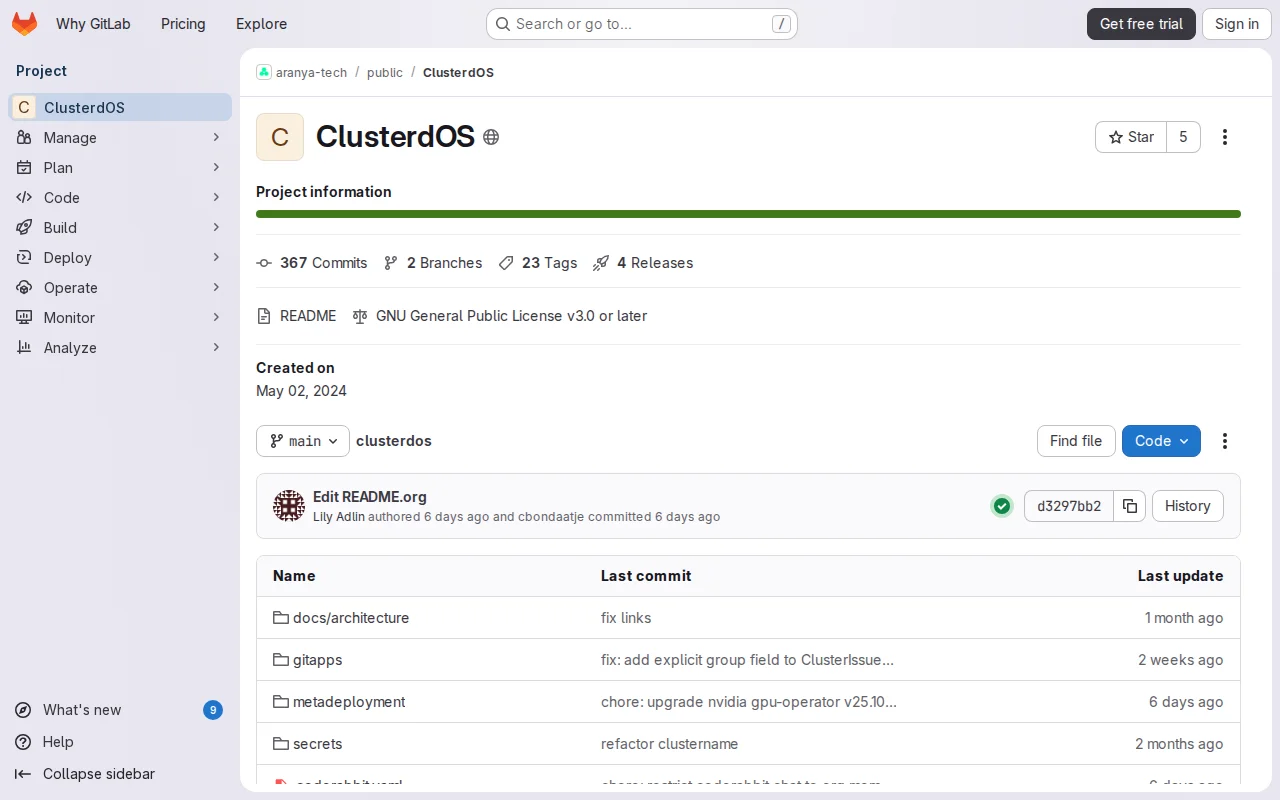Click the Analyze chart icon
The width and height of the screenshot is (1280, 800).
[x=24, y=347]
